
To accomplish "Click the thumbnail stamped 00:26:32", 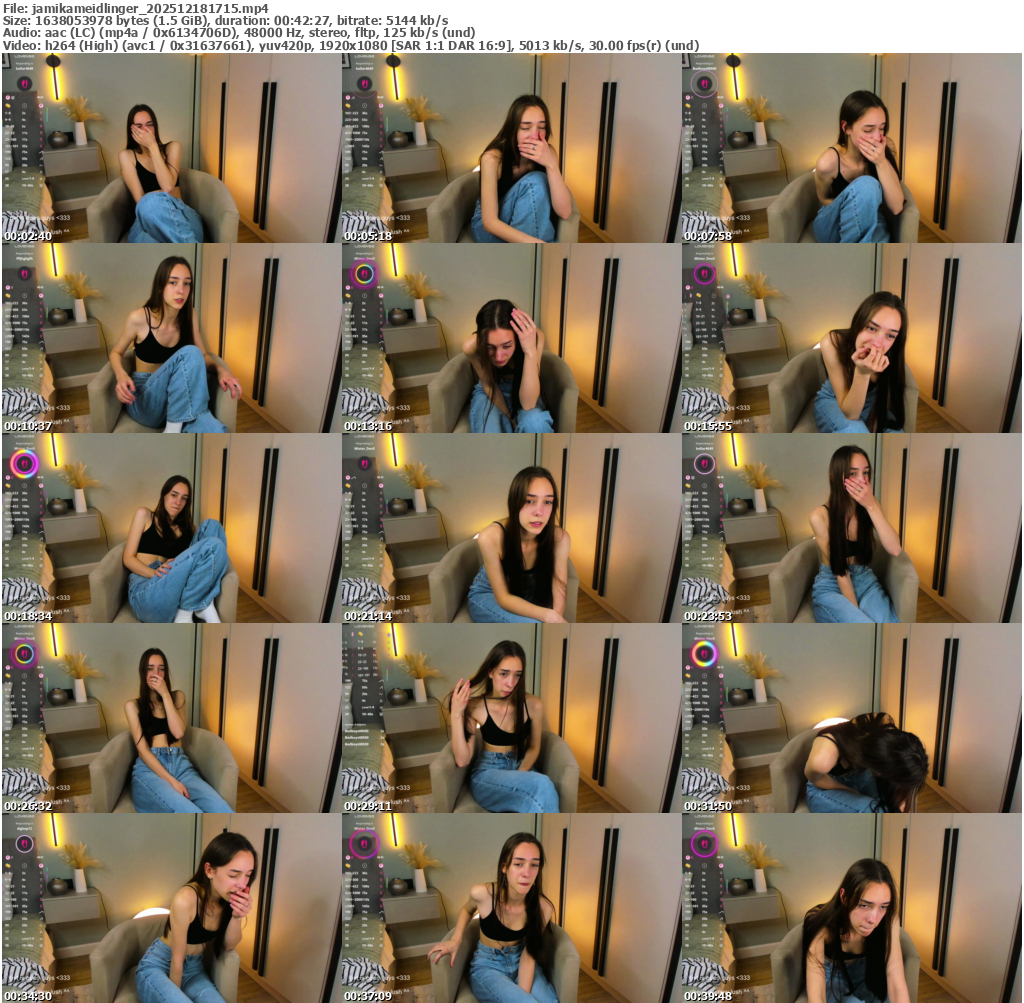I will (172, 718).
